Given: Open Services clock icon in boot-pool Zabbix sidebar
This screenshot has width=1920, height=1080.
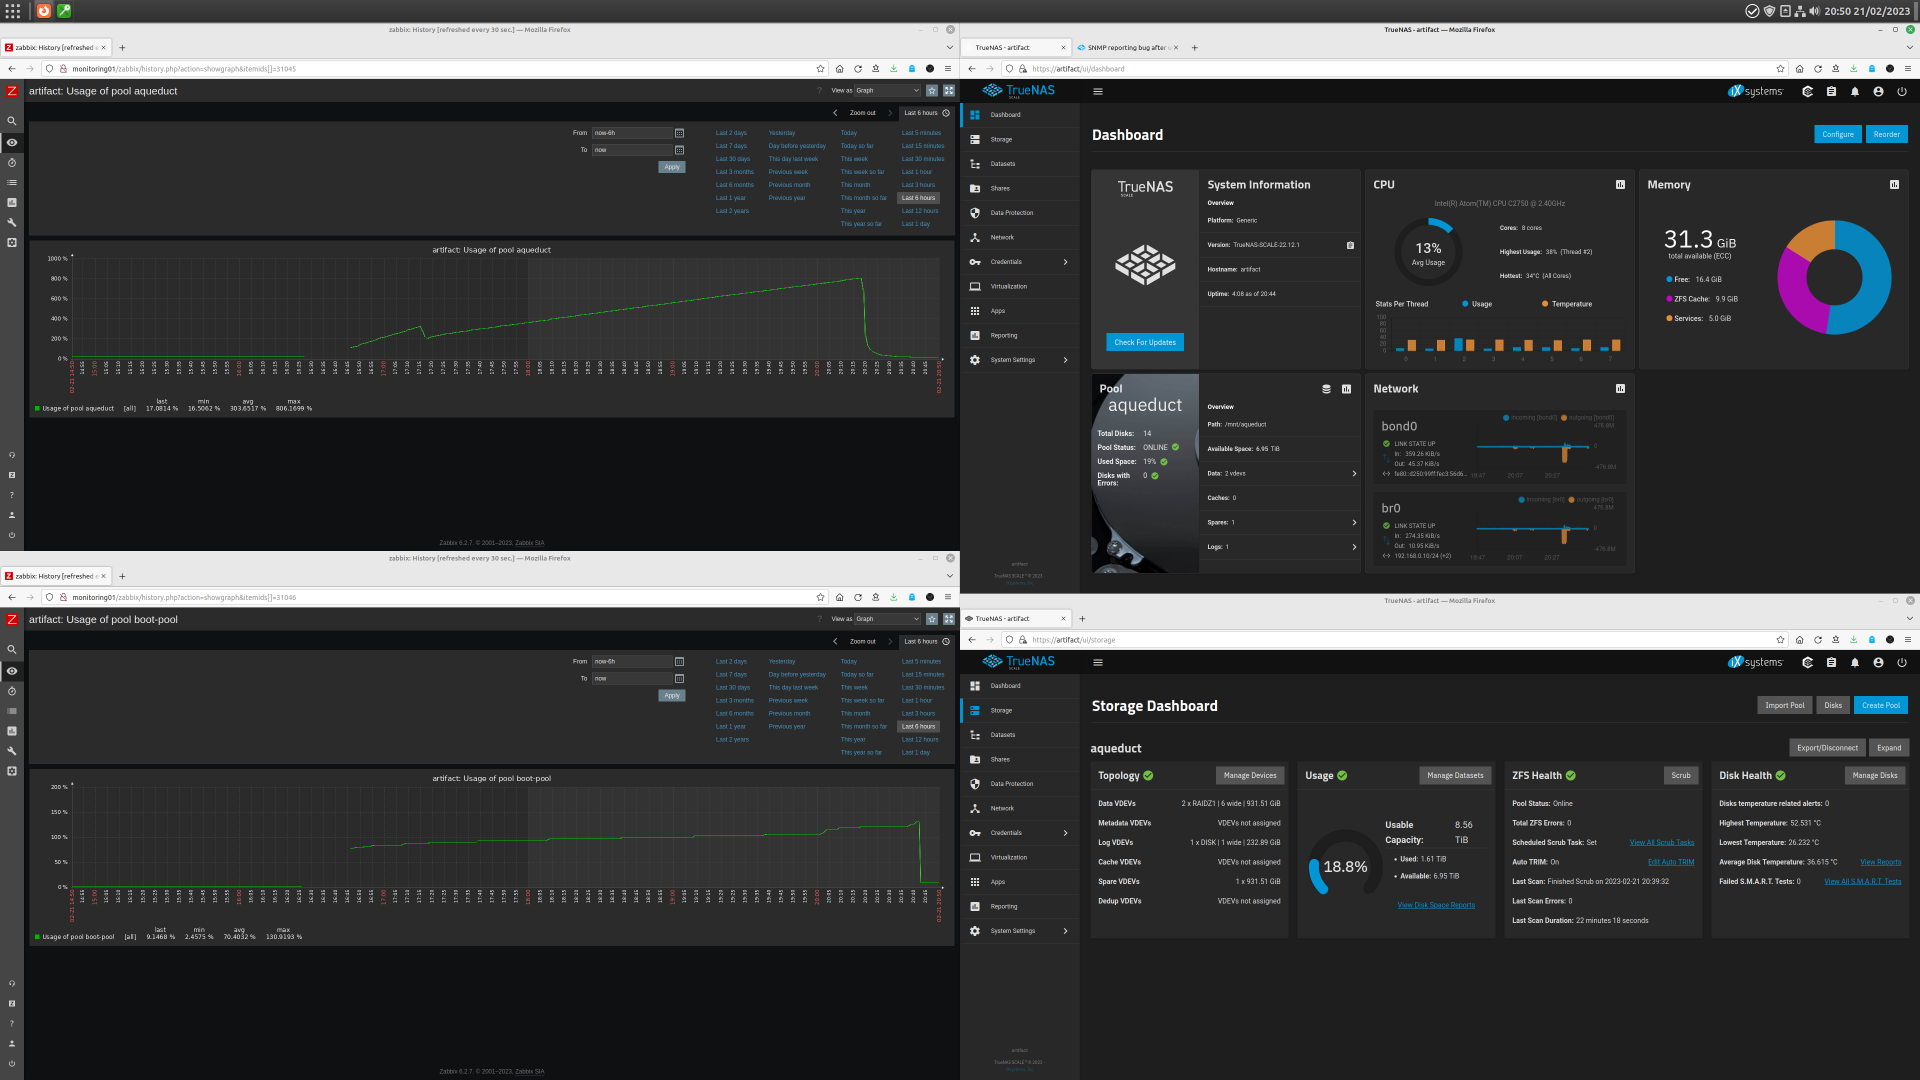Looking at the screenshot, I should pos(12,691).
